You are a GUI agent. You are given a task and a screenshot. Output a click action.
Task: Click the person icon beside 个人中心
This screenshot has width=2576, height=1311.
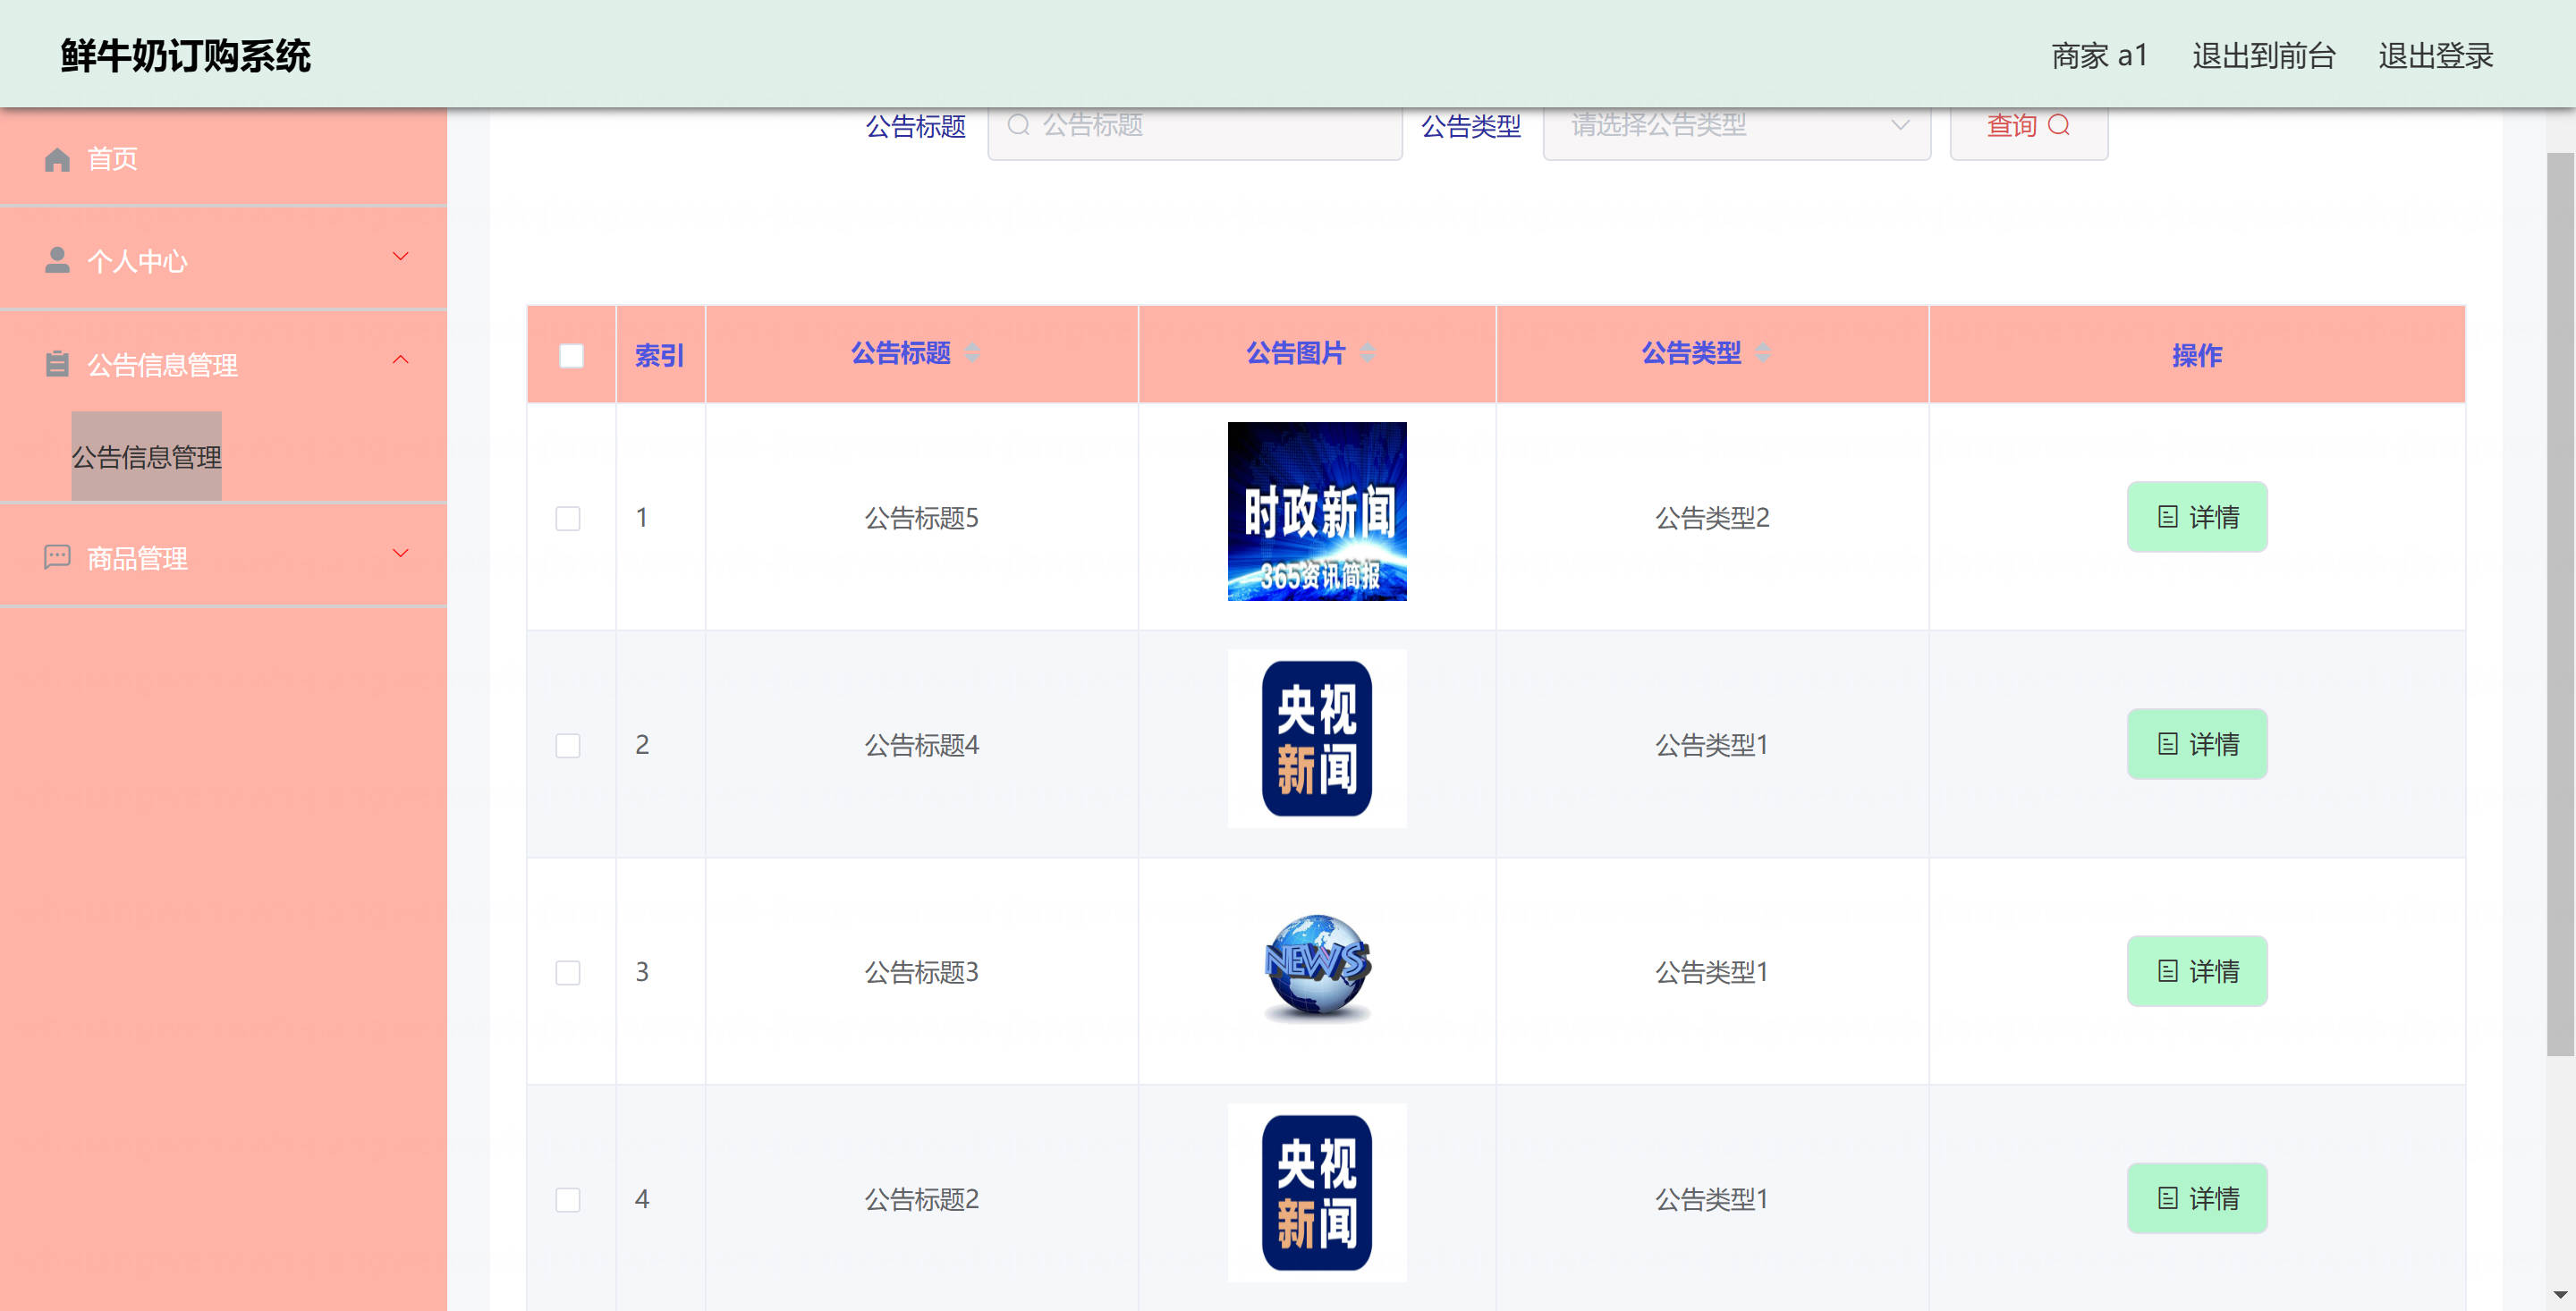pyautogui.click(x=57, y=260)
